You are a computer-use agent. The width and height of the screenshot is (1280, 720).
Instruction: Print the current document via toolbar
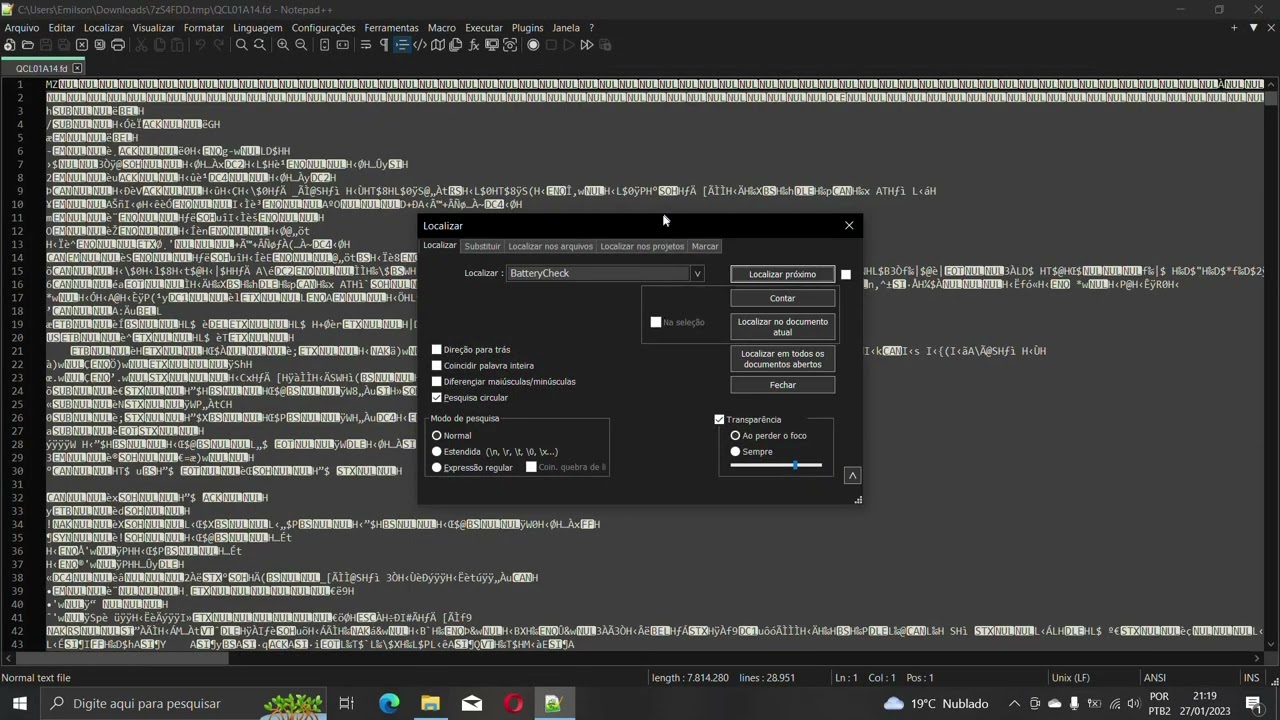click(x=118, y=45)
